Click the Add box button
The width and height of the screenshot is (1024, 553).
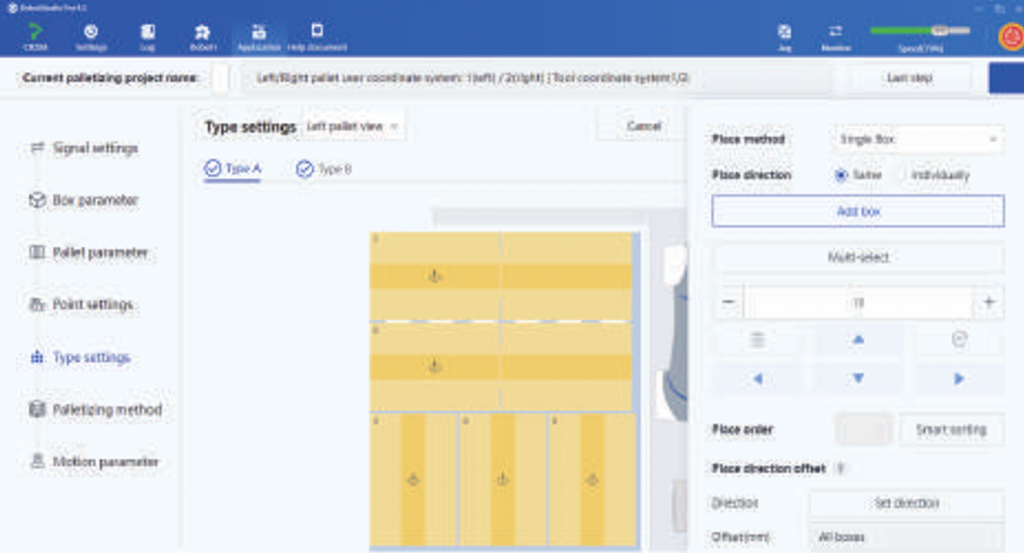(x=857, y=212)
